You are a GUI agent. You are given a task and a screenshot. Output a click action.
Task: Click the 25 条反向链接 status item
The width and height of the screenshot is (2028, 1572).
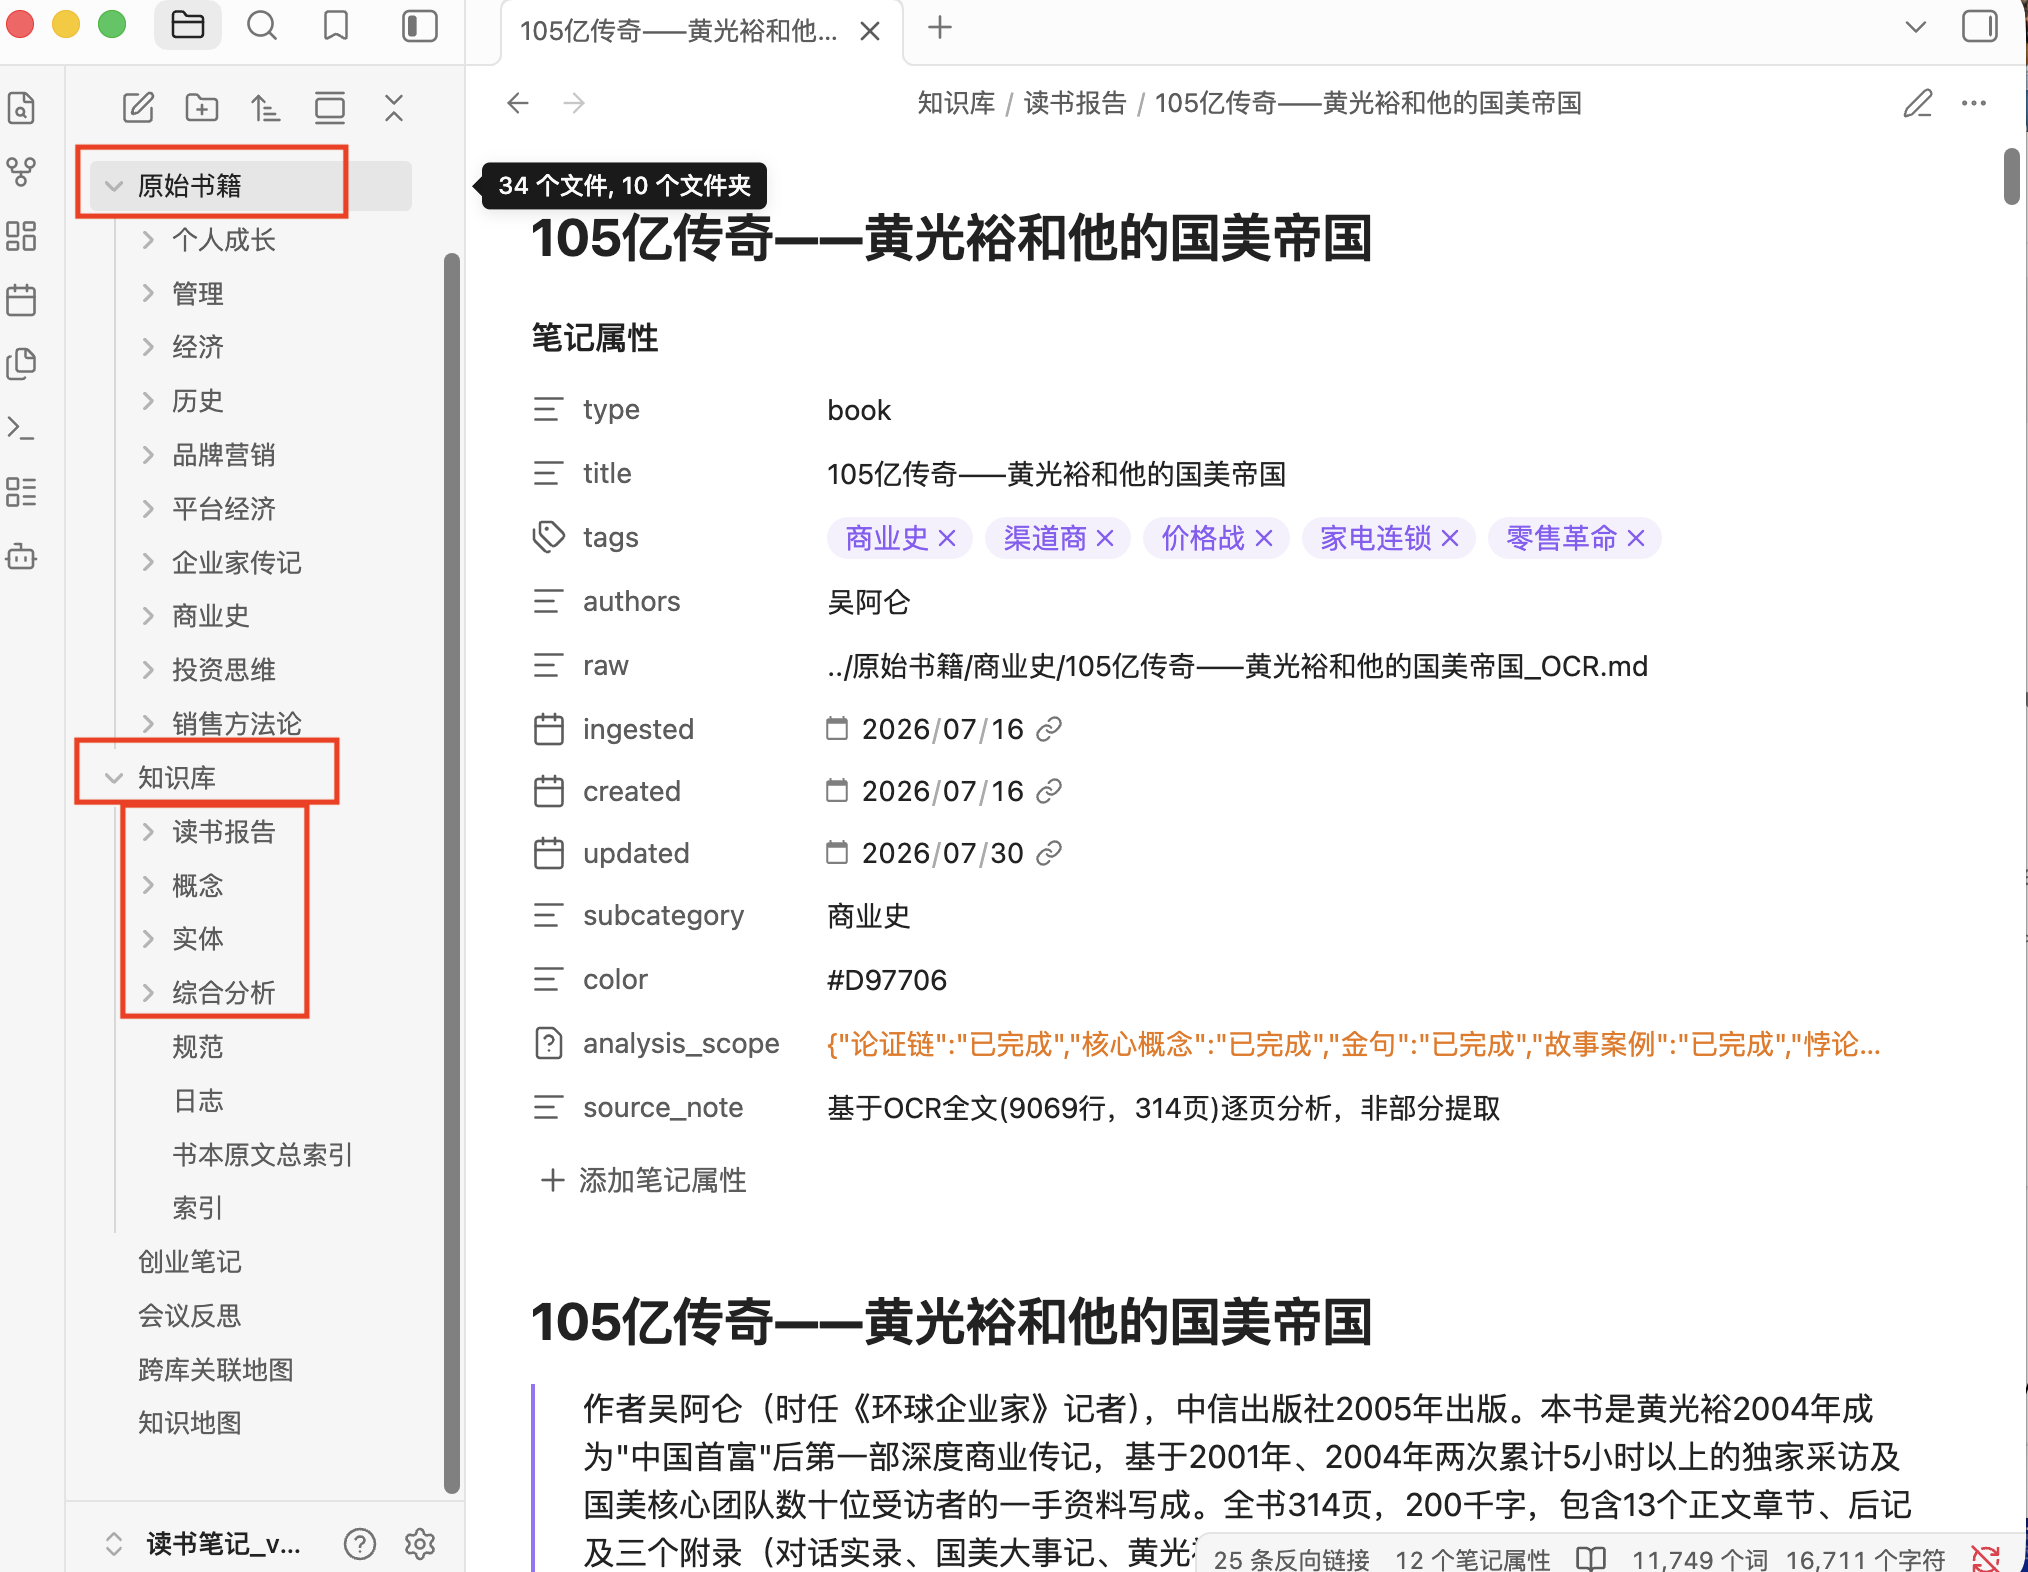[x=1291, y=1559]
